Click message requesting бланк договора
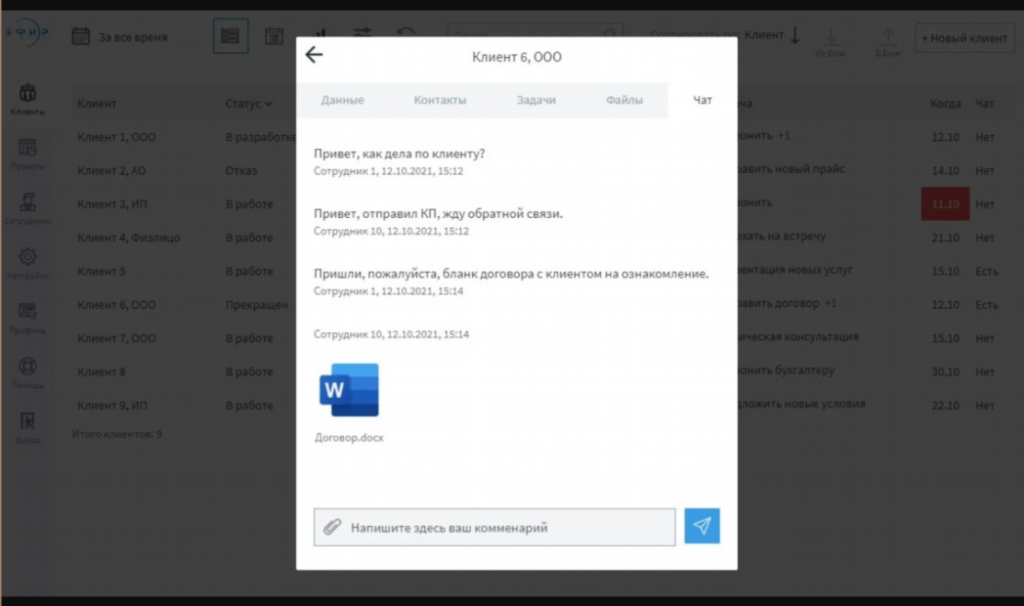The height and width of the screenshot is (606, 1024). tap(511, 274)
